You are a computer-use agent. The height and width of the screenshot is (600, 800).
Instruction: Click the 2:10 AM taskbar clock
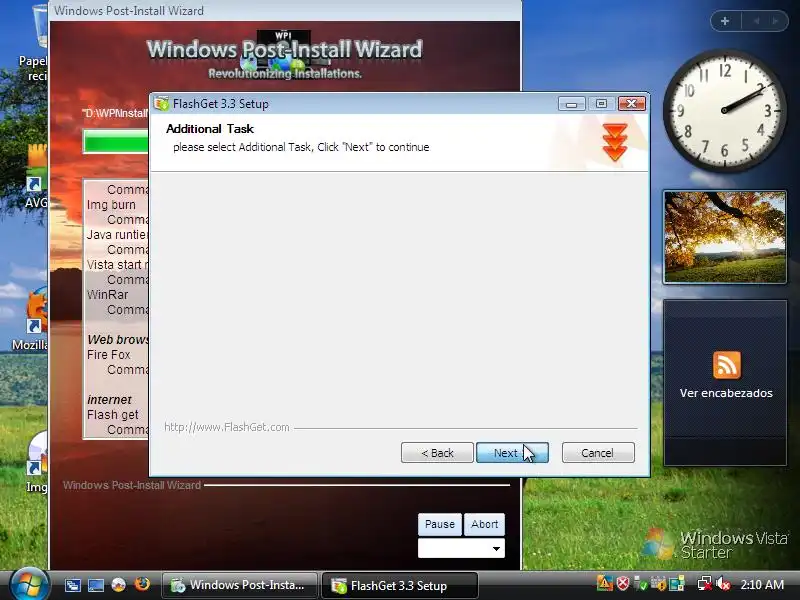[762, 584]
